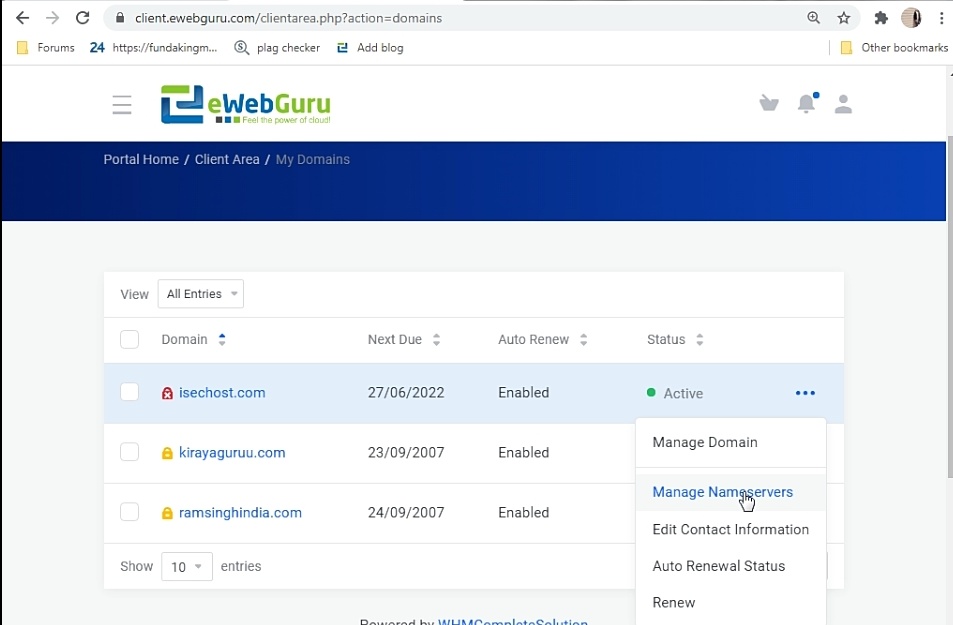Click the Active status of isechost.com
The height and width of the screenshot is (625, 953).
(x=675, y=393)
